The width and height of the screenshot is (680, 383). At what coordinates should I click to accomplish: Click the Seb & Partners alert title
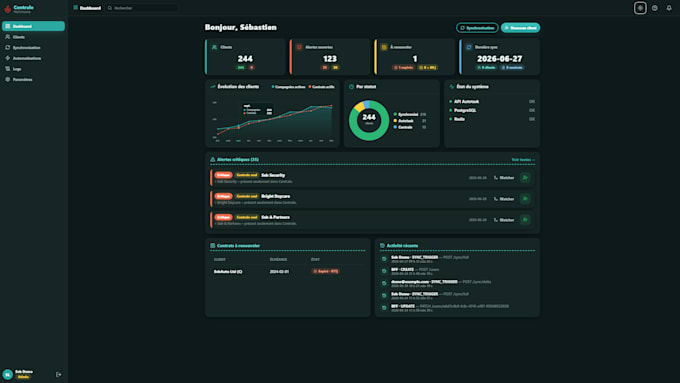[275, 217]
